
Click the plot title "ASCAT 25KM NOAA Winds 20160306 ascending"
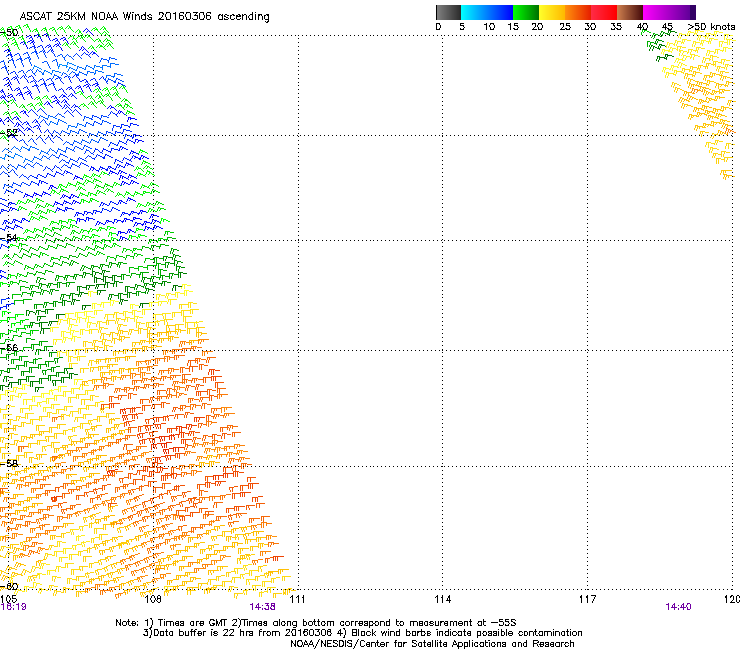pyautogui.click(x=144, y=17)
